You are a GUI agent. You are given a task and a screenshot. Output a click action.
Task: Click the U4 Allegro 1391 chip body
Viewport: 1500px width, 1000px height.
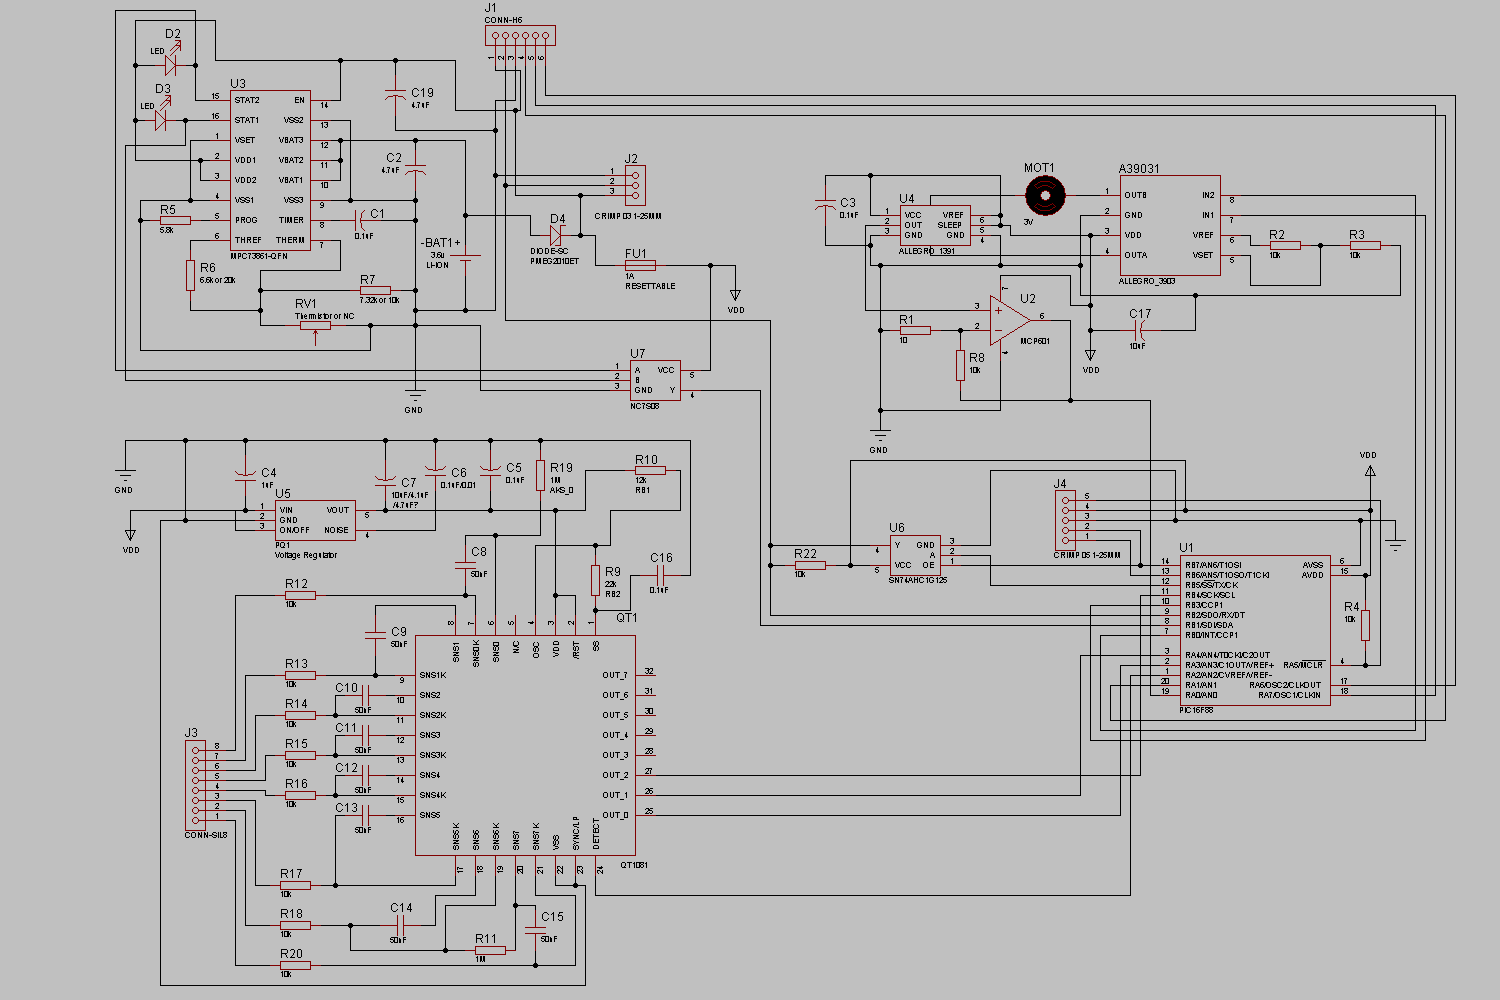pos(935,225)
